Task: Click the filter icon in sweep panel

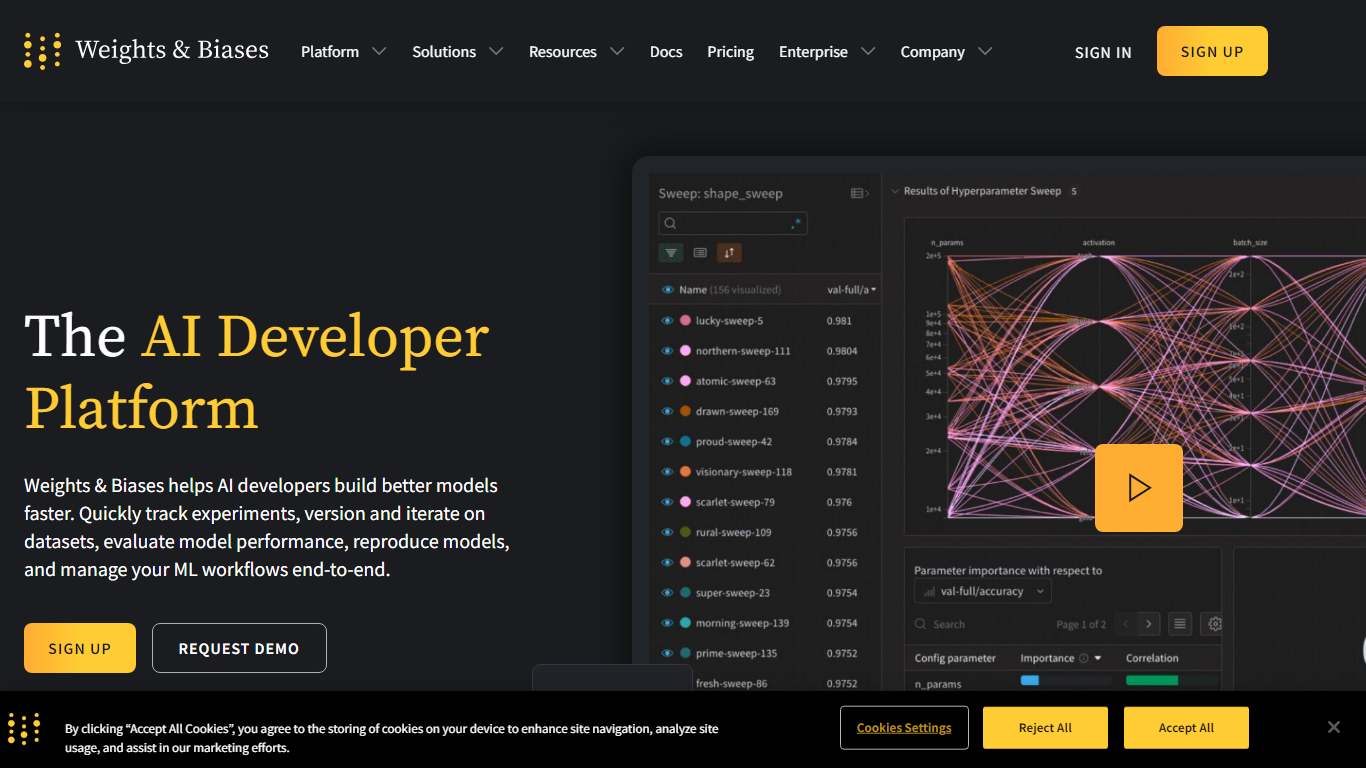Action: point(671,253)
